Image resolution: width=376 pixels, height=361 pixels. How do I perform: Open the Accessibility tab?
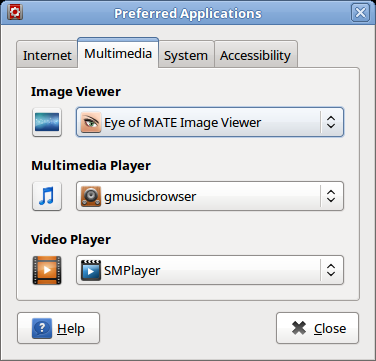tap(256, 54)
